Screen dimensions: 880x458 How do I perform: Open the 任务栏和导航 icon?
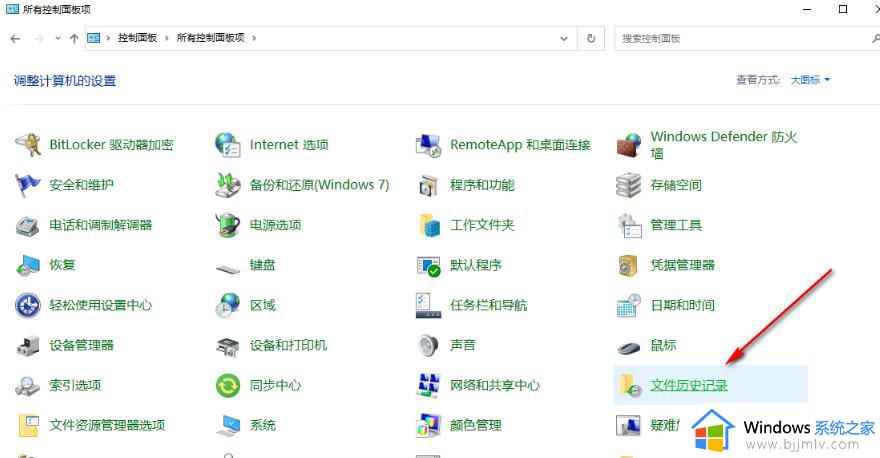428,305
